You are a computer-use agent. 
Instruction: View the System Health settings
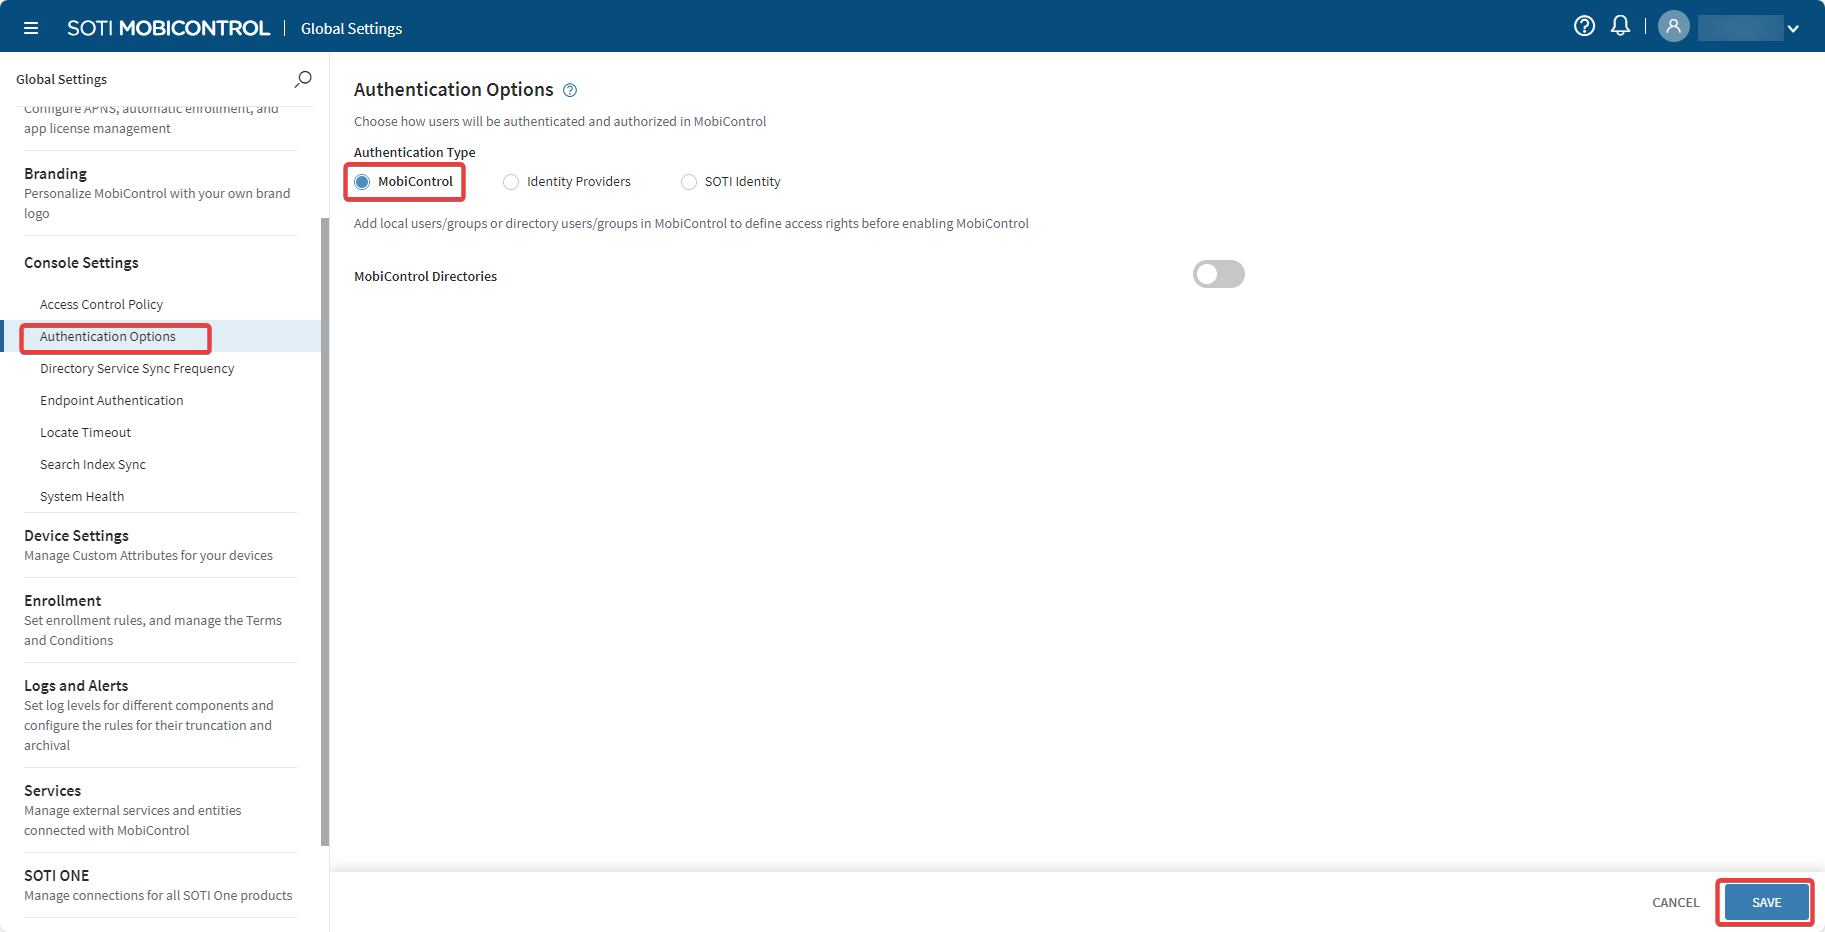[81, 496]
